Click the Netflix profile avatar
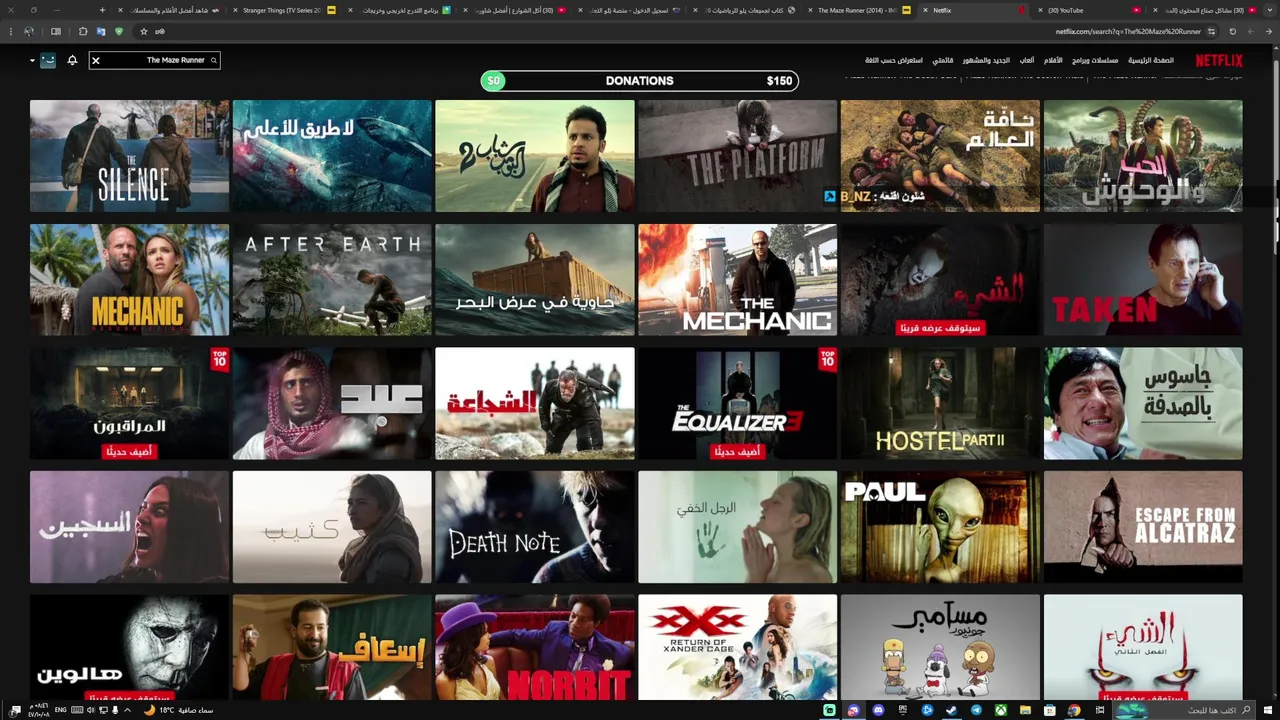The width and height of the screenshot is (1280, 720). tap(48, 60)
